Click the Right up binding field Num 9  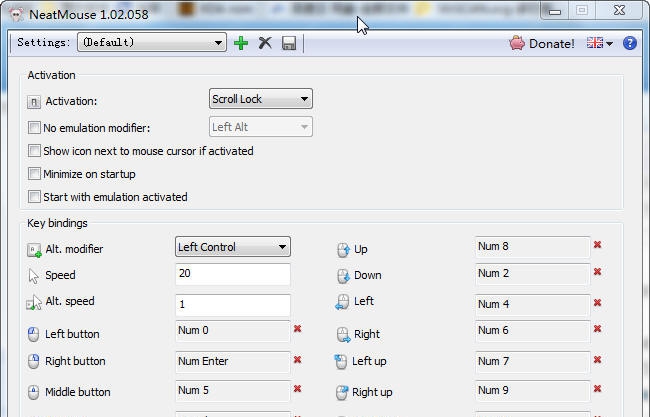point(533,390)
